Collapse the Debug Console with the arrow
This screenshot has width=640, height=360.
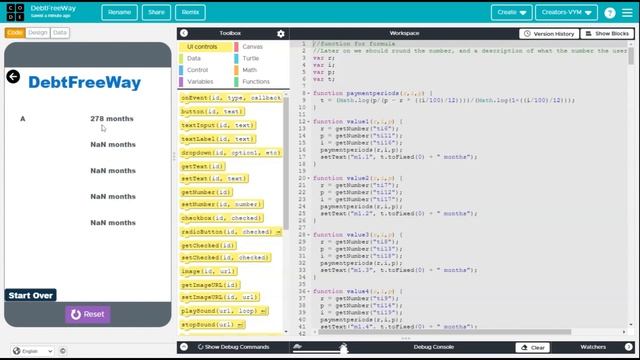(x=184, y=347)
